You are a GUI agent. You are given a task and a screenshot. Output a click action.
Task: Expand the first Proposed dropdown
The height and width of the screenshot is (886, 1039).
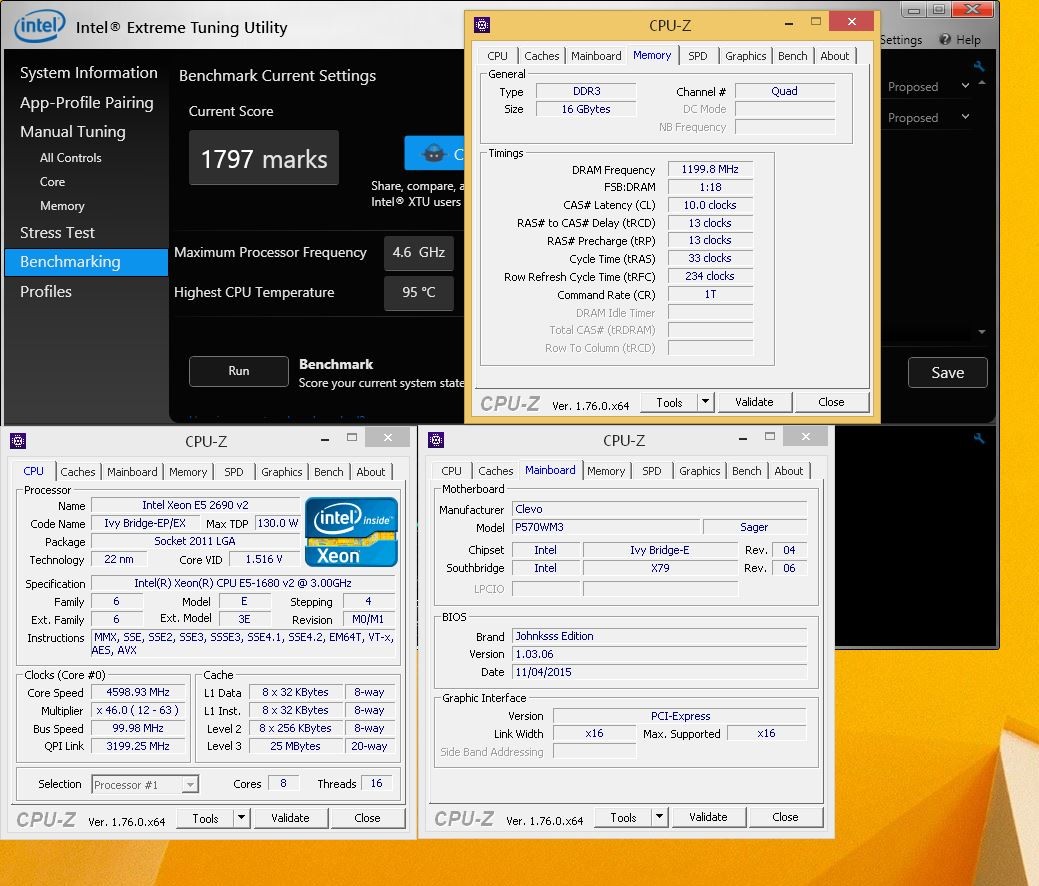click(x=965, y=87)
